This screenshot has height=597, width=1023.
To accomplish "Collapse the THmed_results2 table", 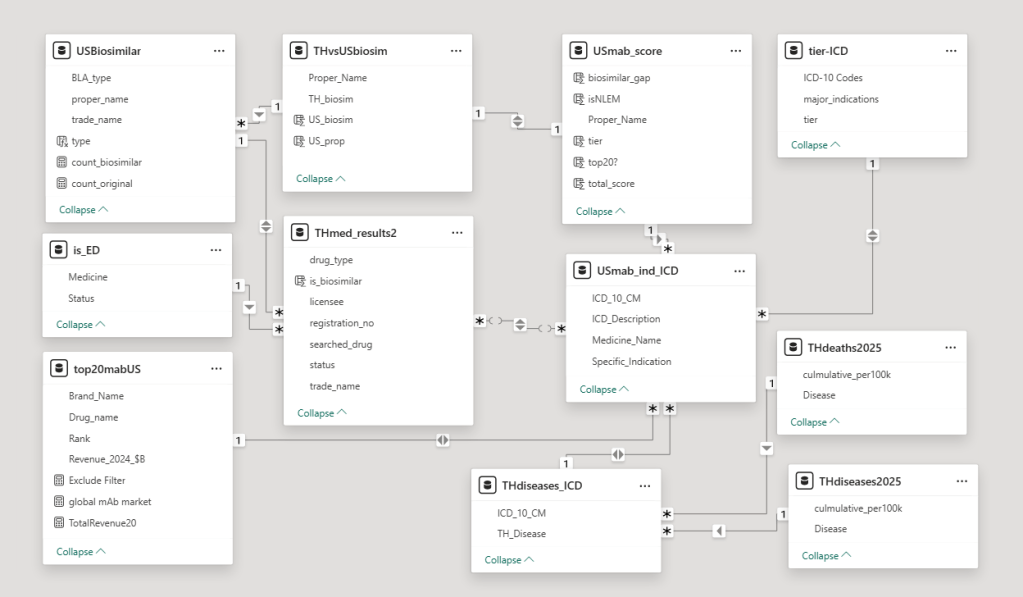I will click(x=321, y=413).
